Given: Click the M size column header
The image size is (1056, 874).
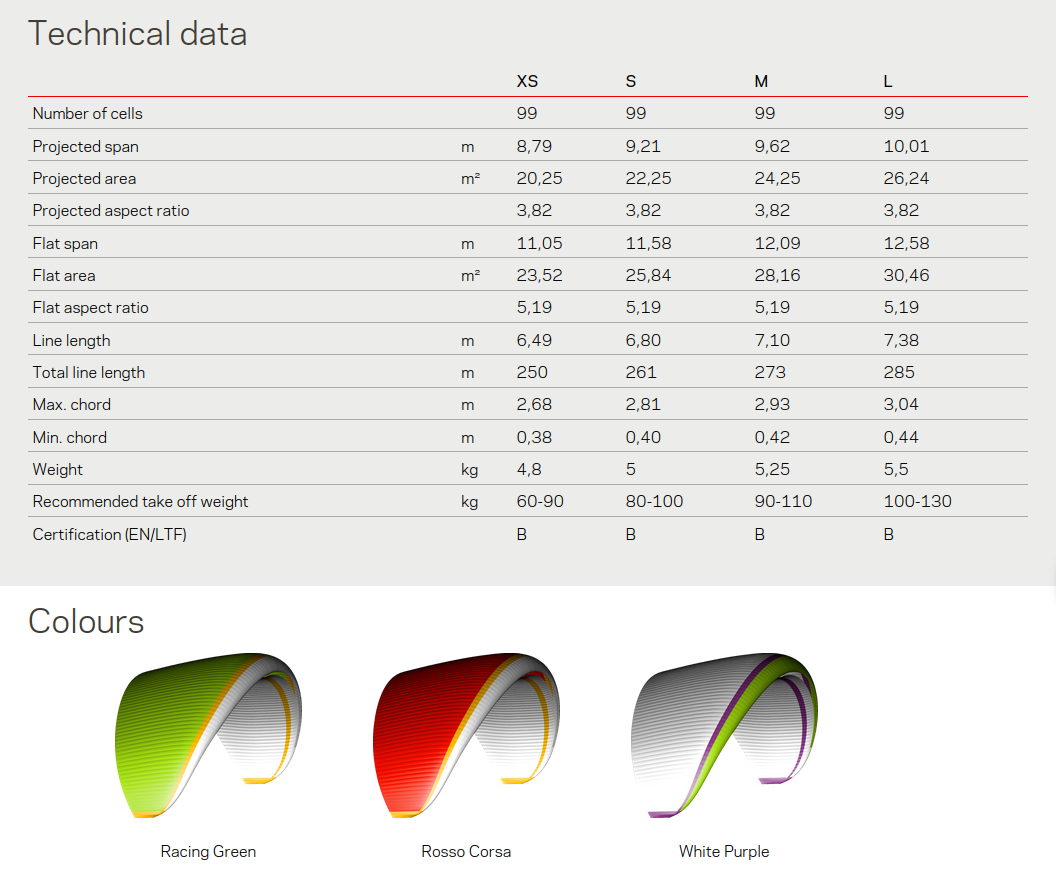Looking at the screenshot, I should [x=761, y=81].
